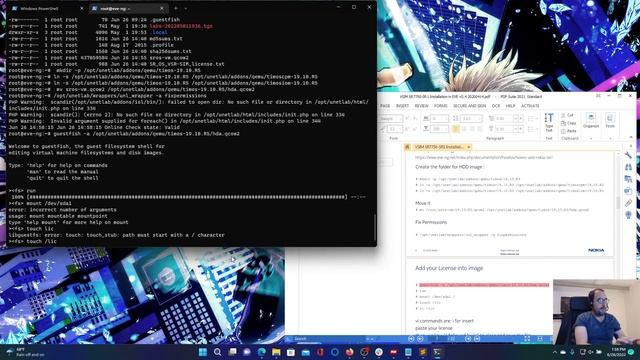Open the Mail app from the taskbar

[x=305, y=352]
